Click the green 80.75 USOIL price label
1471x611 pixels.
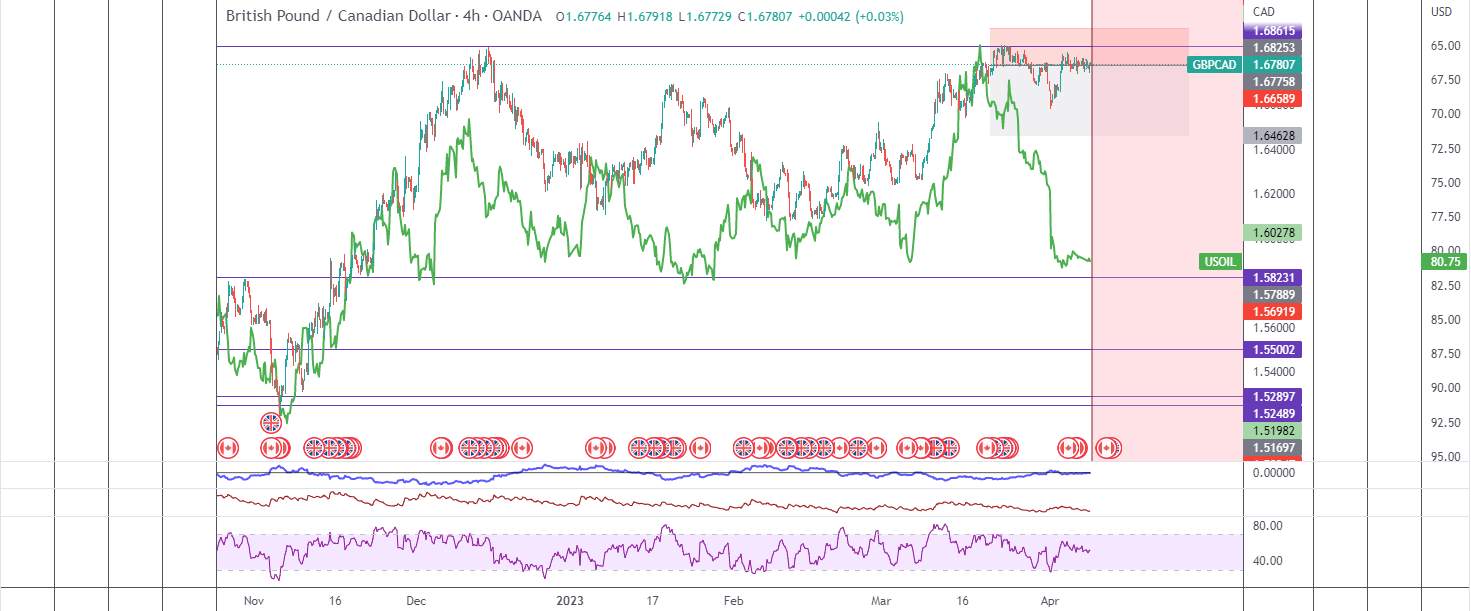point(1445,262)
